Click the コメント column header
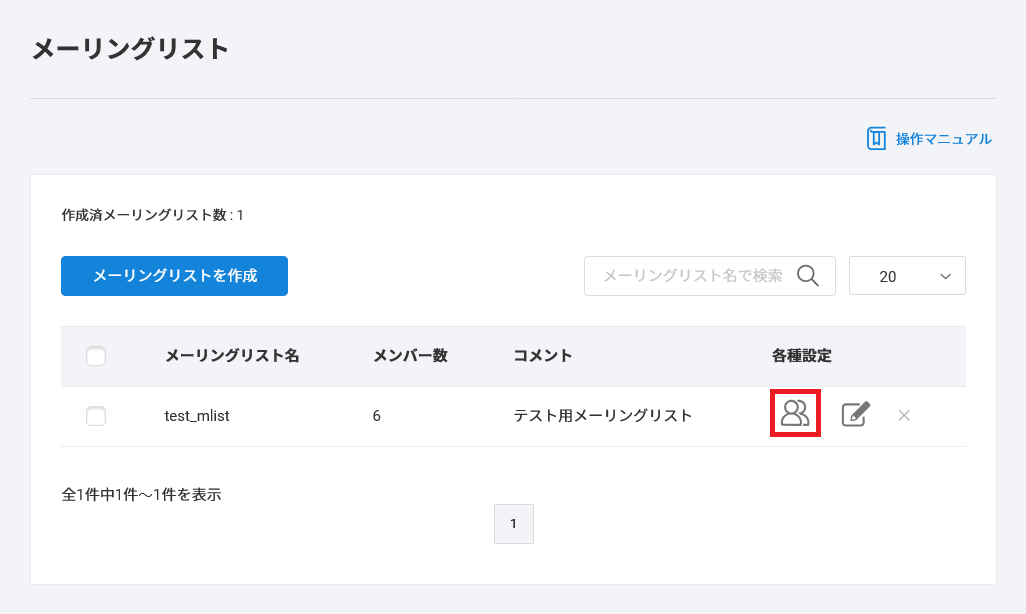The image size is (1026, 614). coord(543,356)
